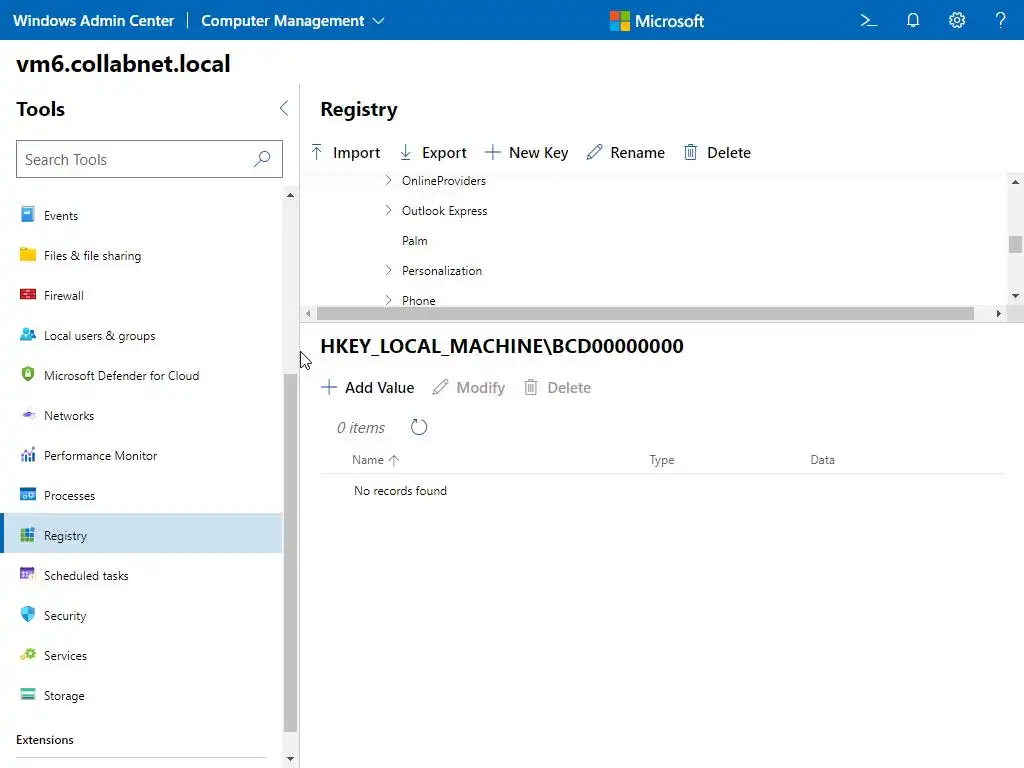
Task: Add Value to the key
Action: pyautogui.click(x=368, y=387)
